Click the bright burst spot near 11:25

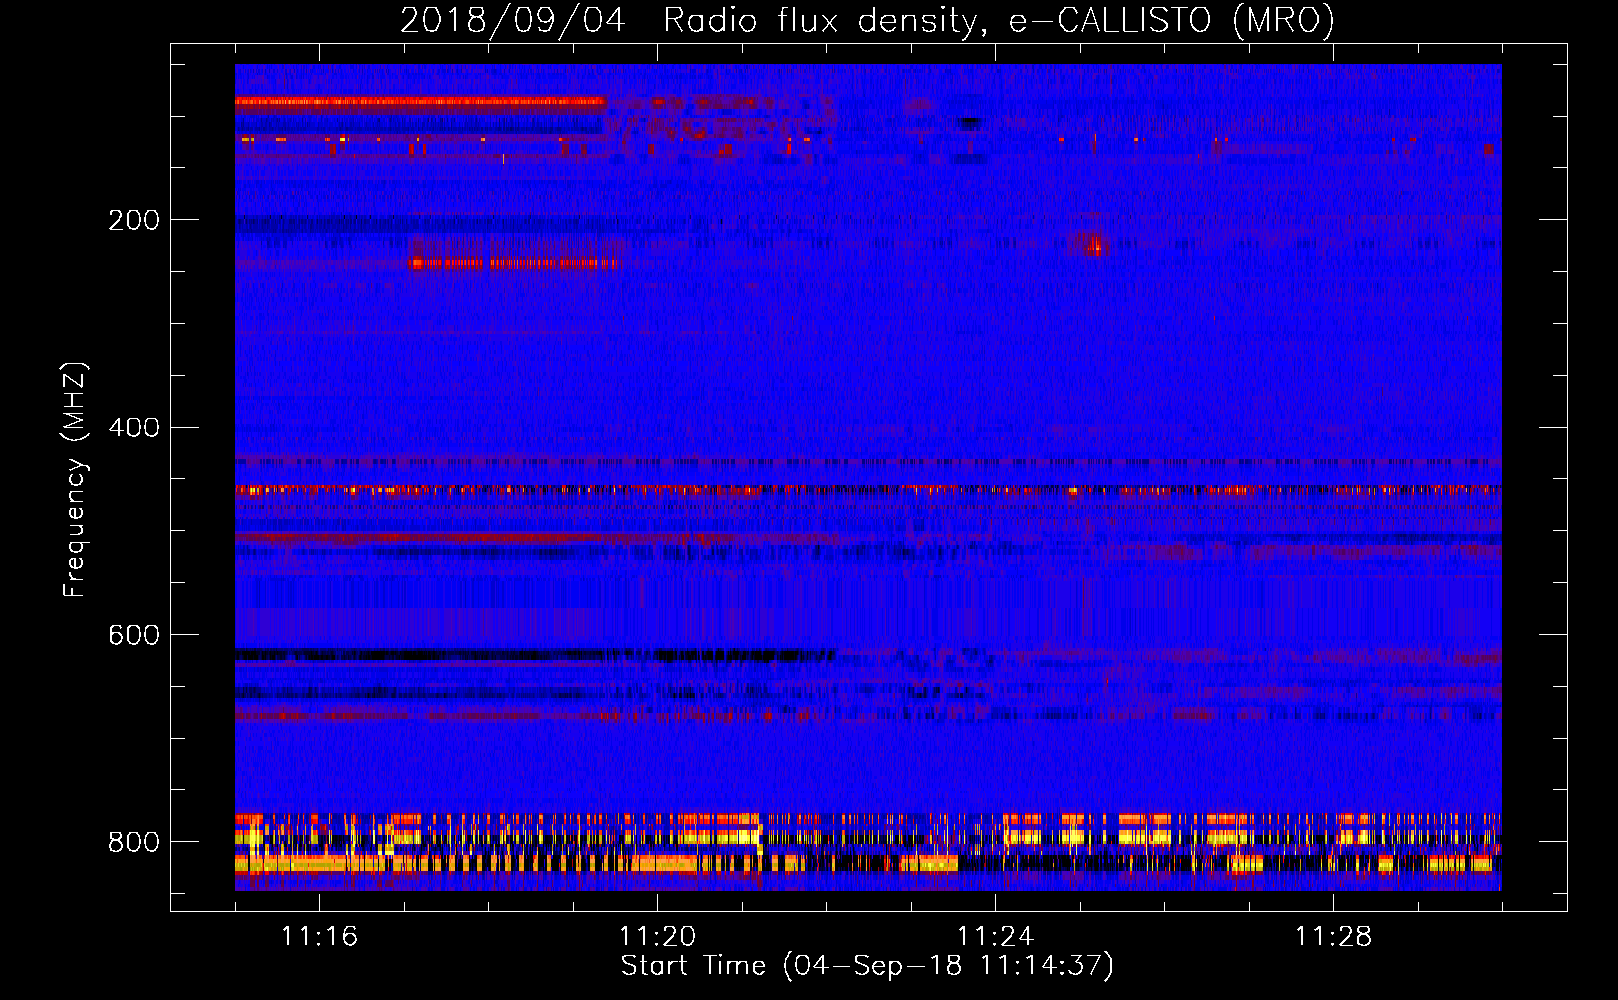point(1093,243)
